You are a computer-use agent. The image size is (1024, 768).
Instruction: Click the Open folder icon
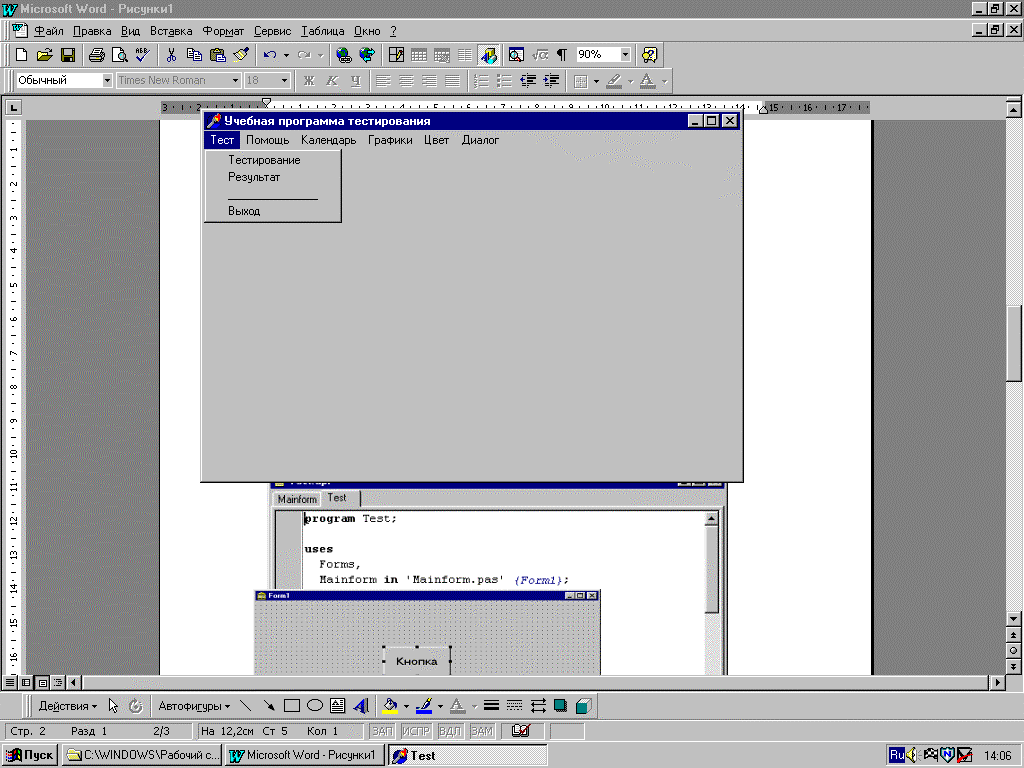[44, 56]
